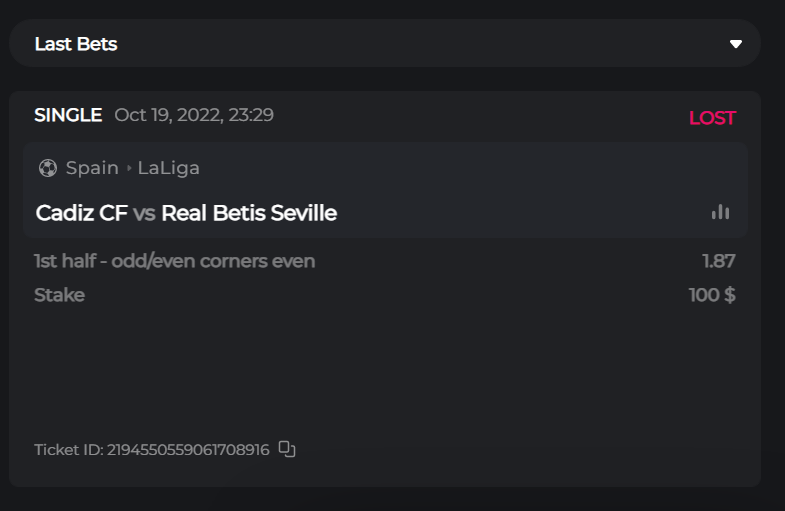The image size is (785, 511).
Task: Collapse the Last Bets dropdown arrow
Action: 736,44
